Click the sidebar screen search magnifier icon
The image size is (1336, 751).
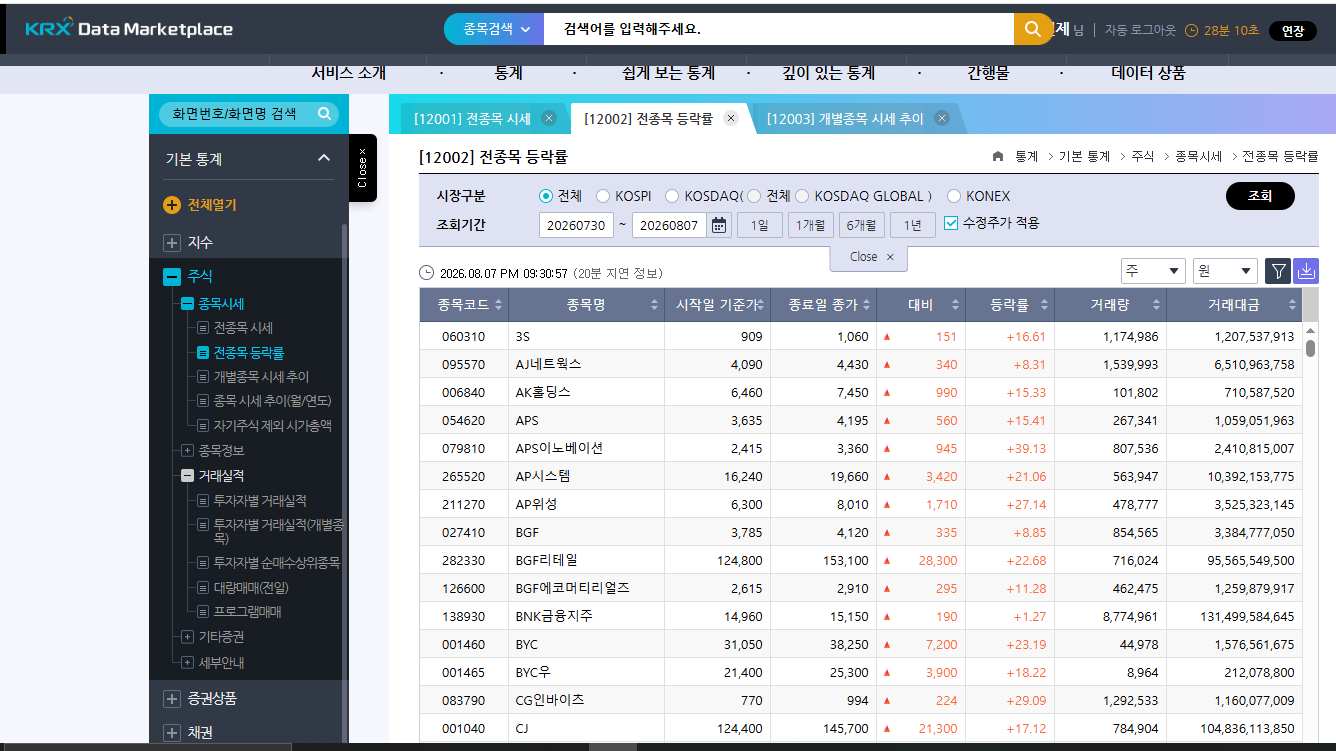point(324,114)
